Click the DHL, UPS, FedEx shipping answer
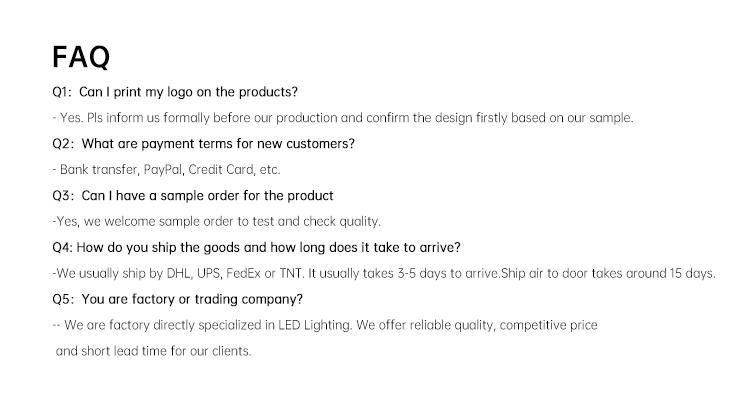This screenshot has height=400, width=750. click(384, 273)
